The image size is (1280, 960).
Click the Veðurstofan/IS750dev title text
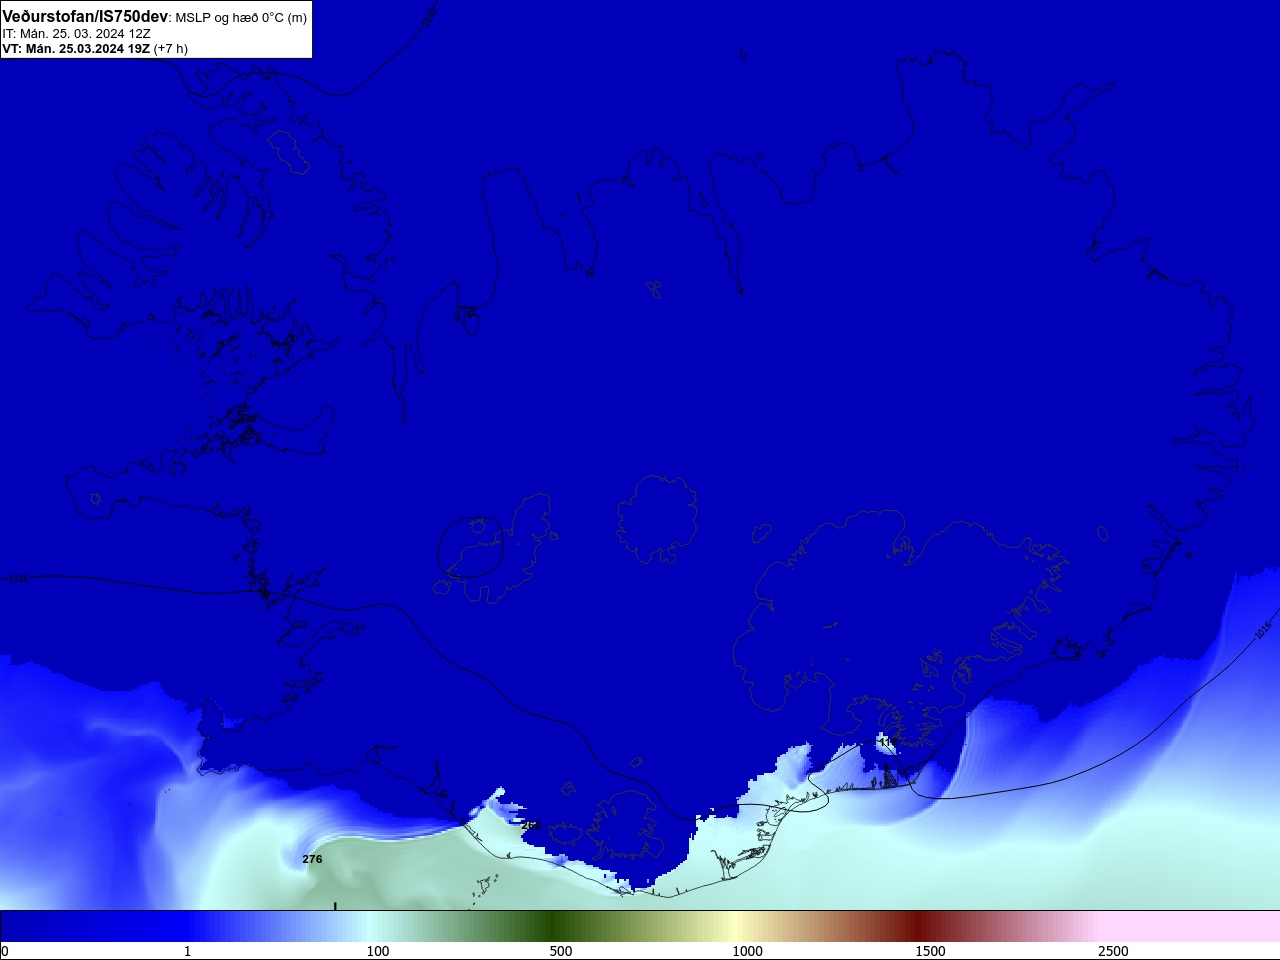(x=85, y=17)
